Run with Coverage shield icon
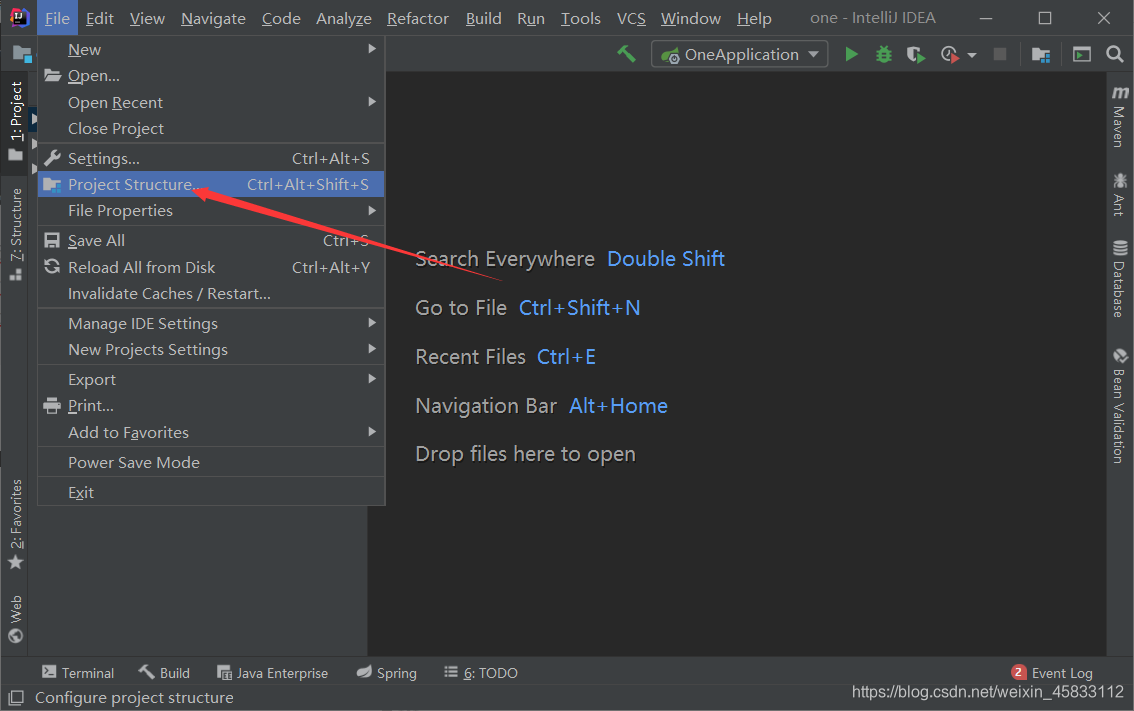The height and width of the screenshot is (711, 1134). (x=916, y=54)
